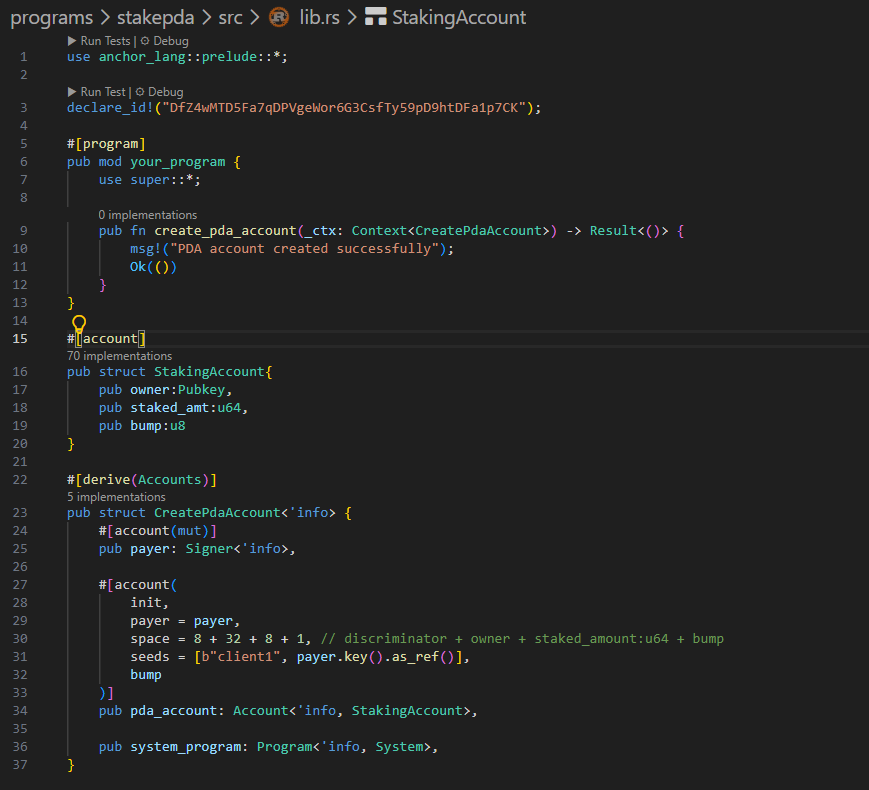The width and height of the screenshot is (869, 790).
Task: Click b"client1" seed literal
Action: coord(241,657)
